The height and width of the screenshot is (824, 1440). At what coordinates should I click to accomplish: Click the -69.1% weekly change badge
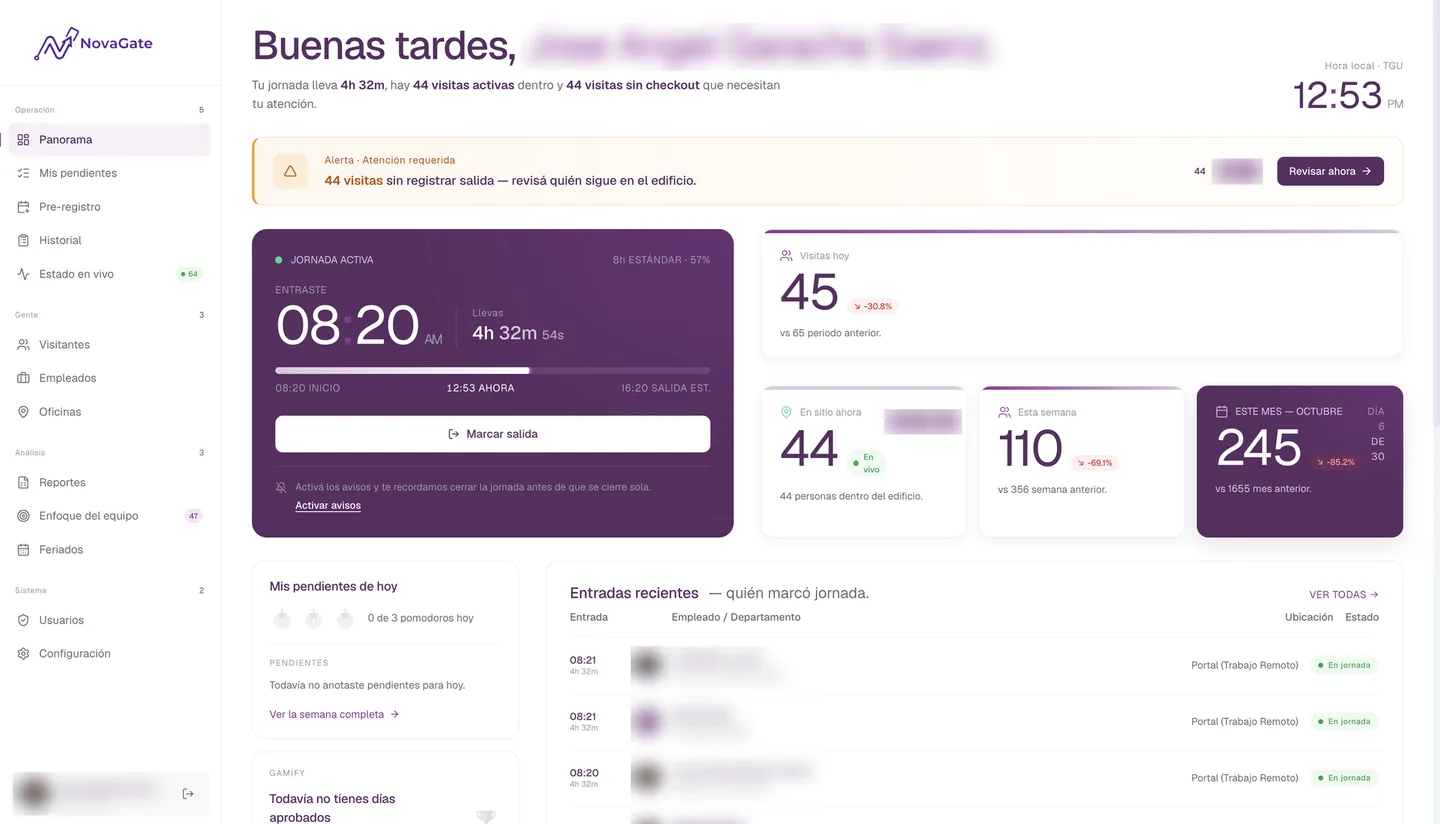click(1093, 463)
